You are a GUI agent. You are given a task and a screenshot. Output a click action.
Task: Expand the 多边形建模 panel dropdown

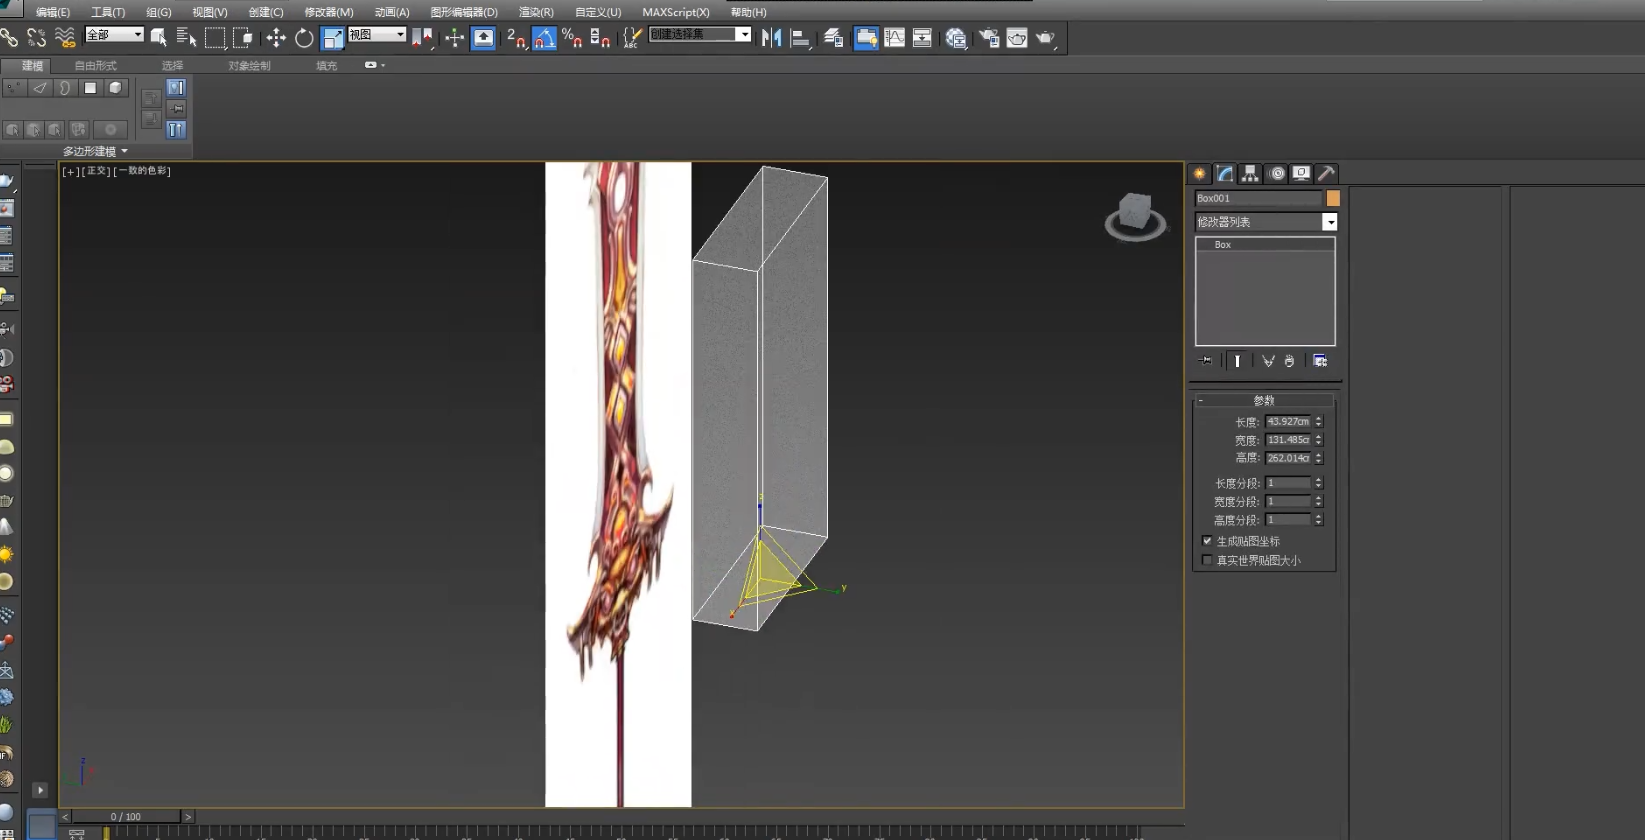click(x=95, y=151)
